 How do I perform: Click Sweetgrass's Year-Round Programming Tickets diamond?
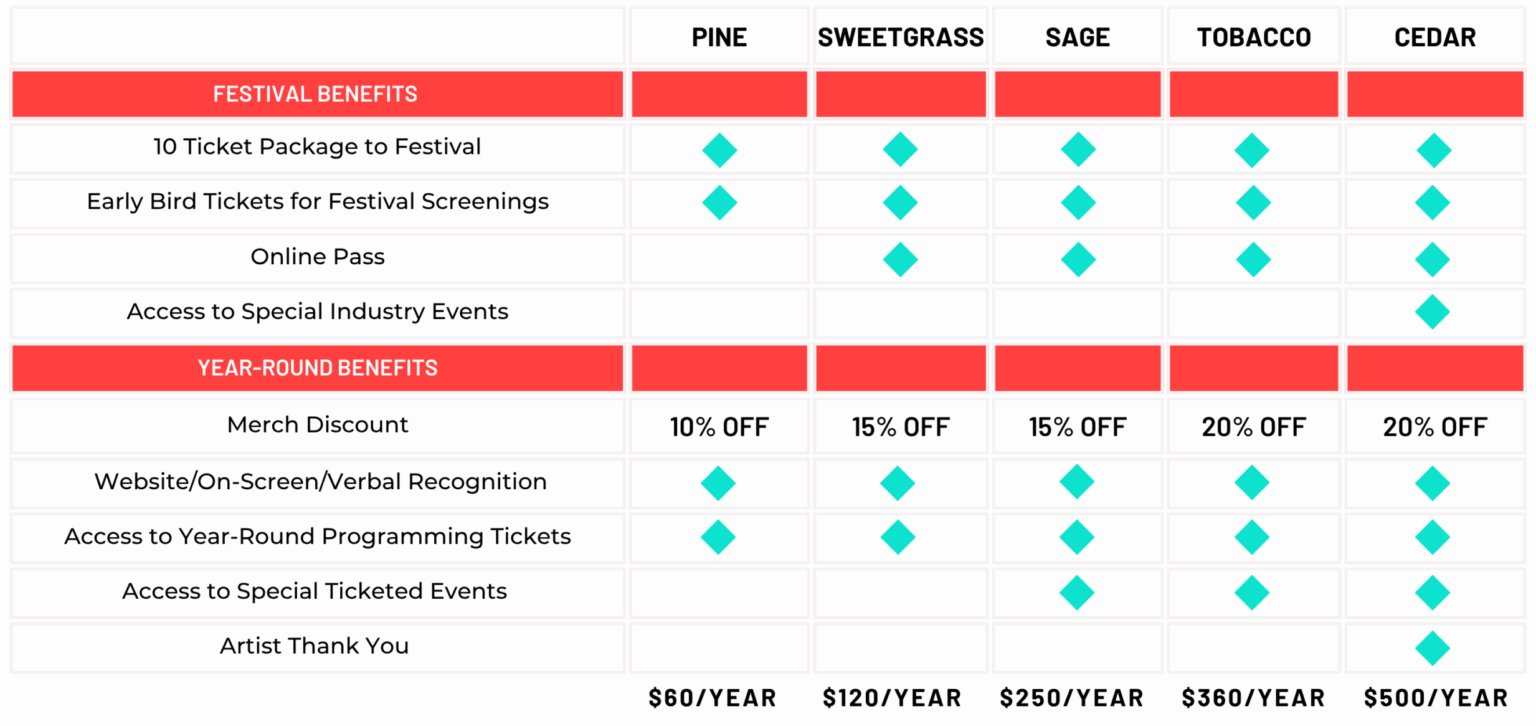pyautogui.click(x=897, y=537)
